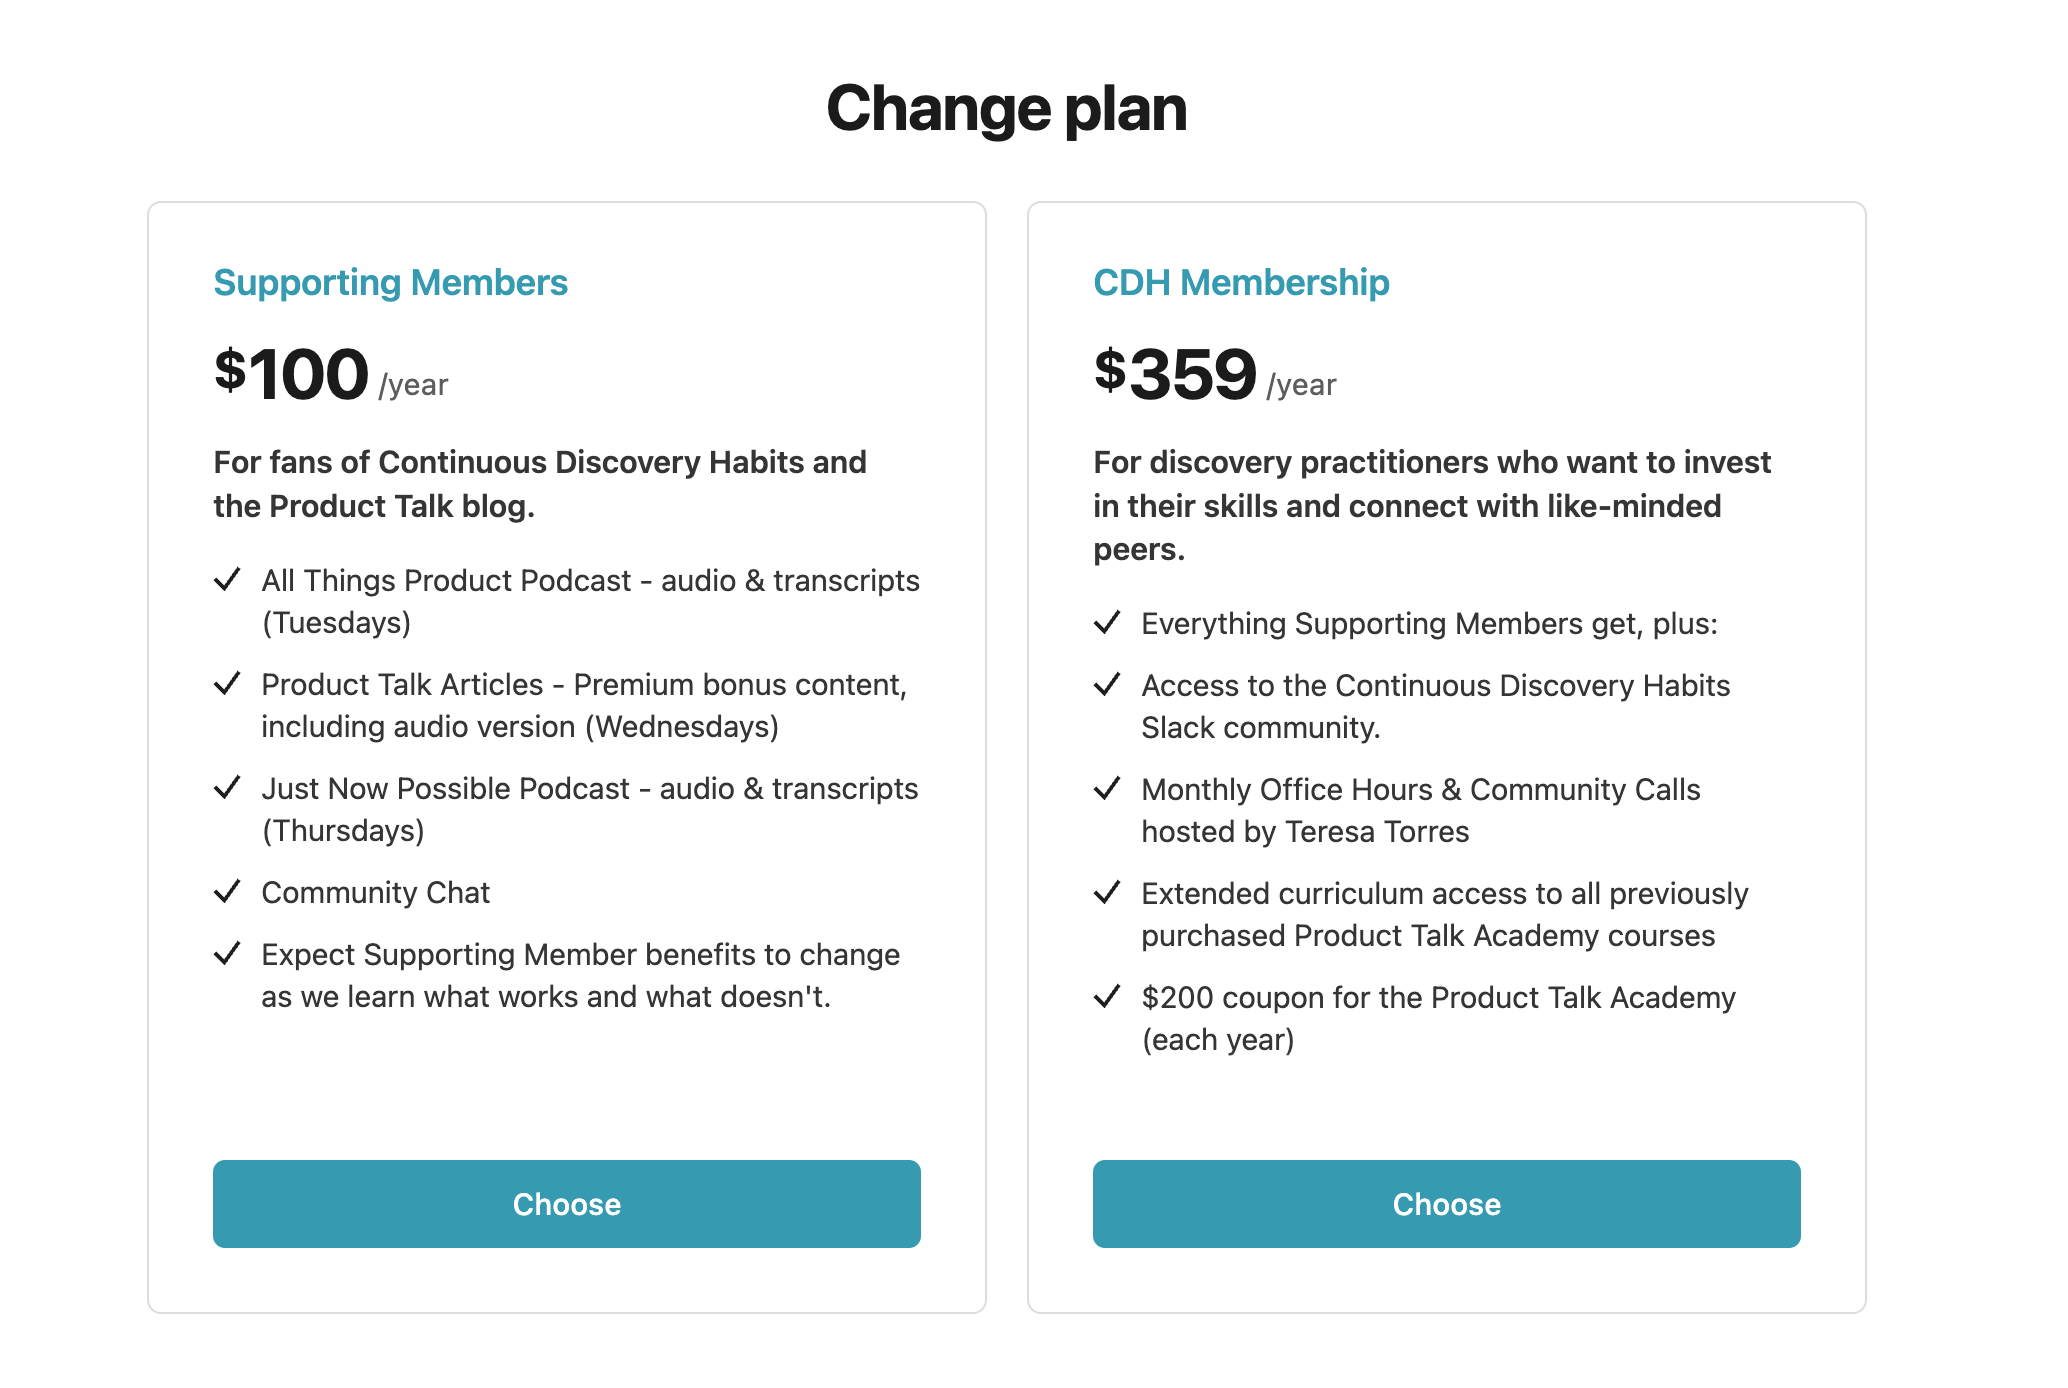Click the checkmark beside All Things Product Podcast
This screenshot has width=2068, height=1388.
(x=229, y=580)
